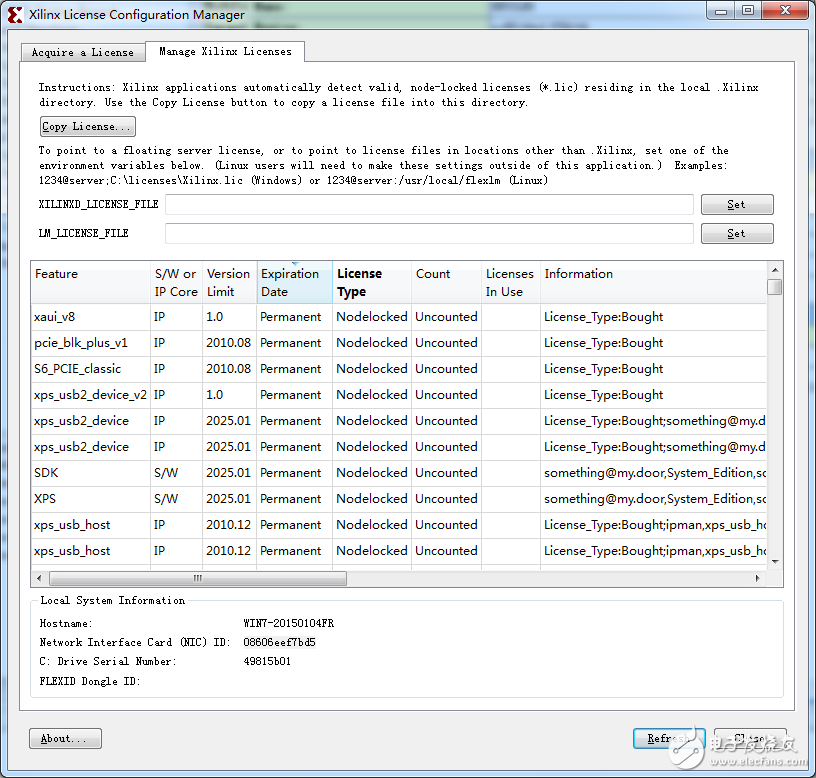Sort by S/W or IP Core column
Screen dimensions: 816x778
point(176,283)
